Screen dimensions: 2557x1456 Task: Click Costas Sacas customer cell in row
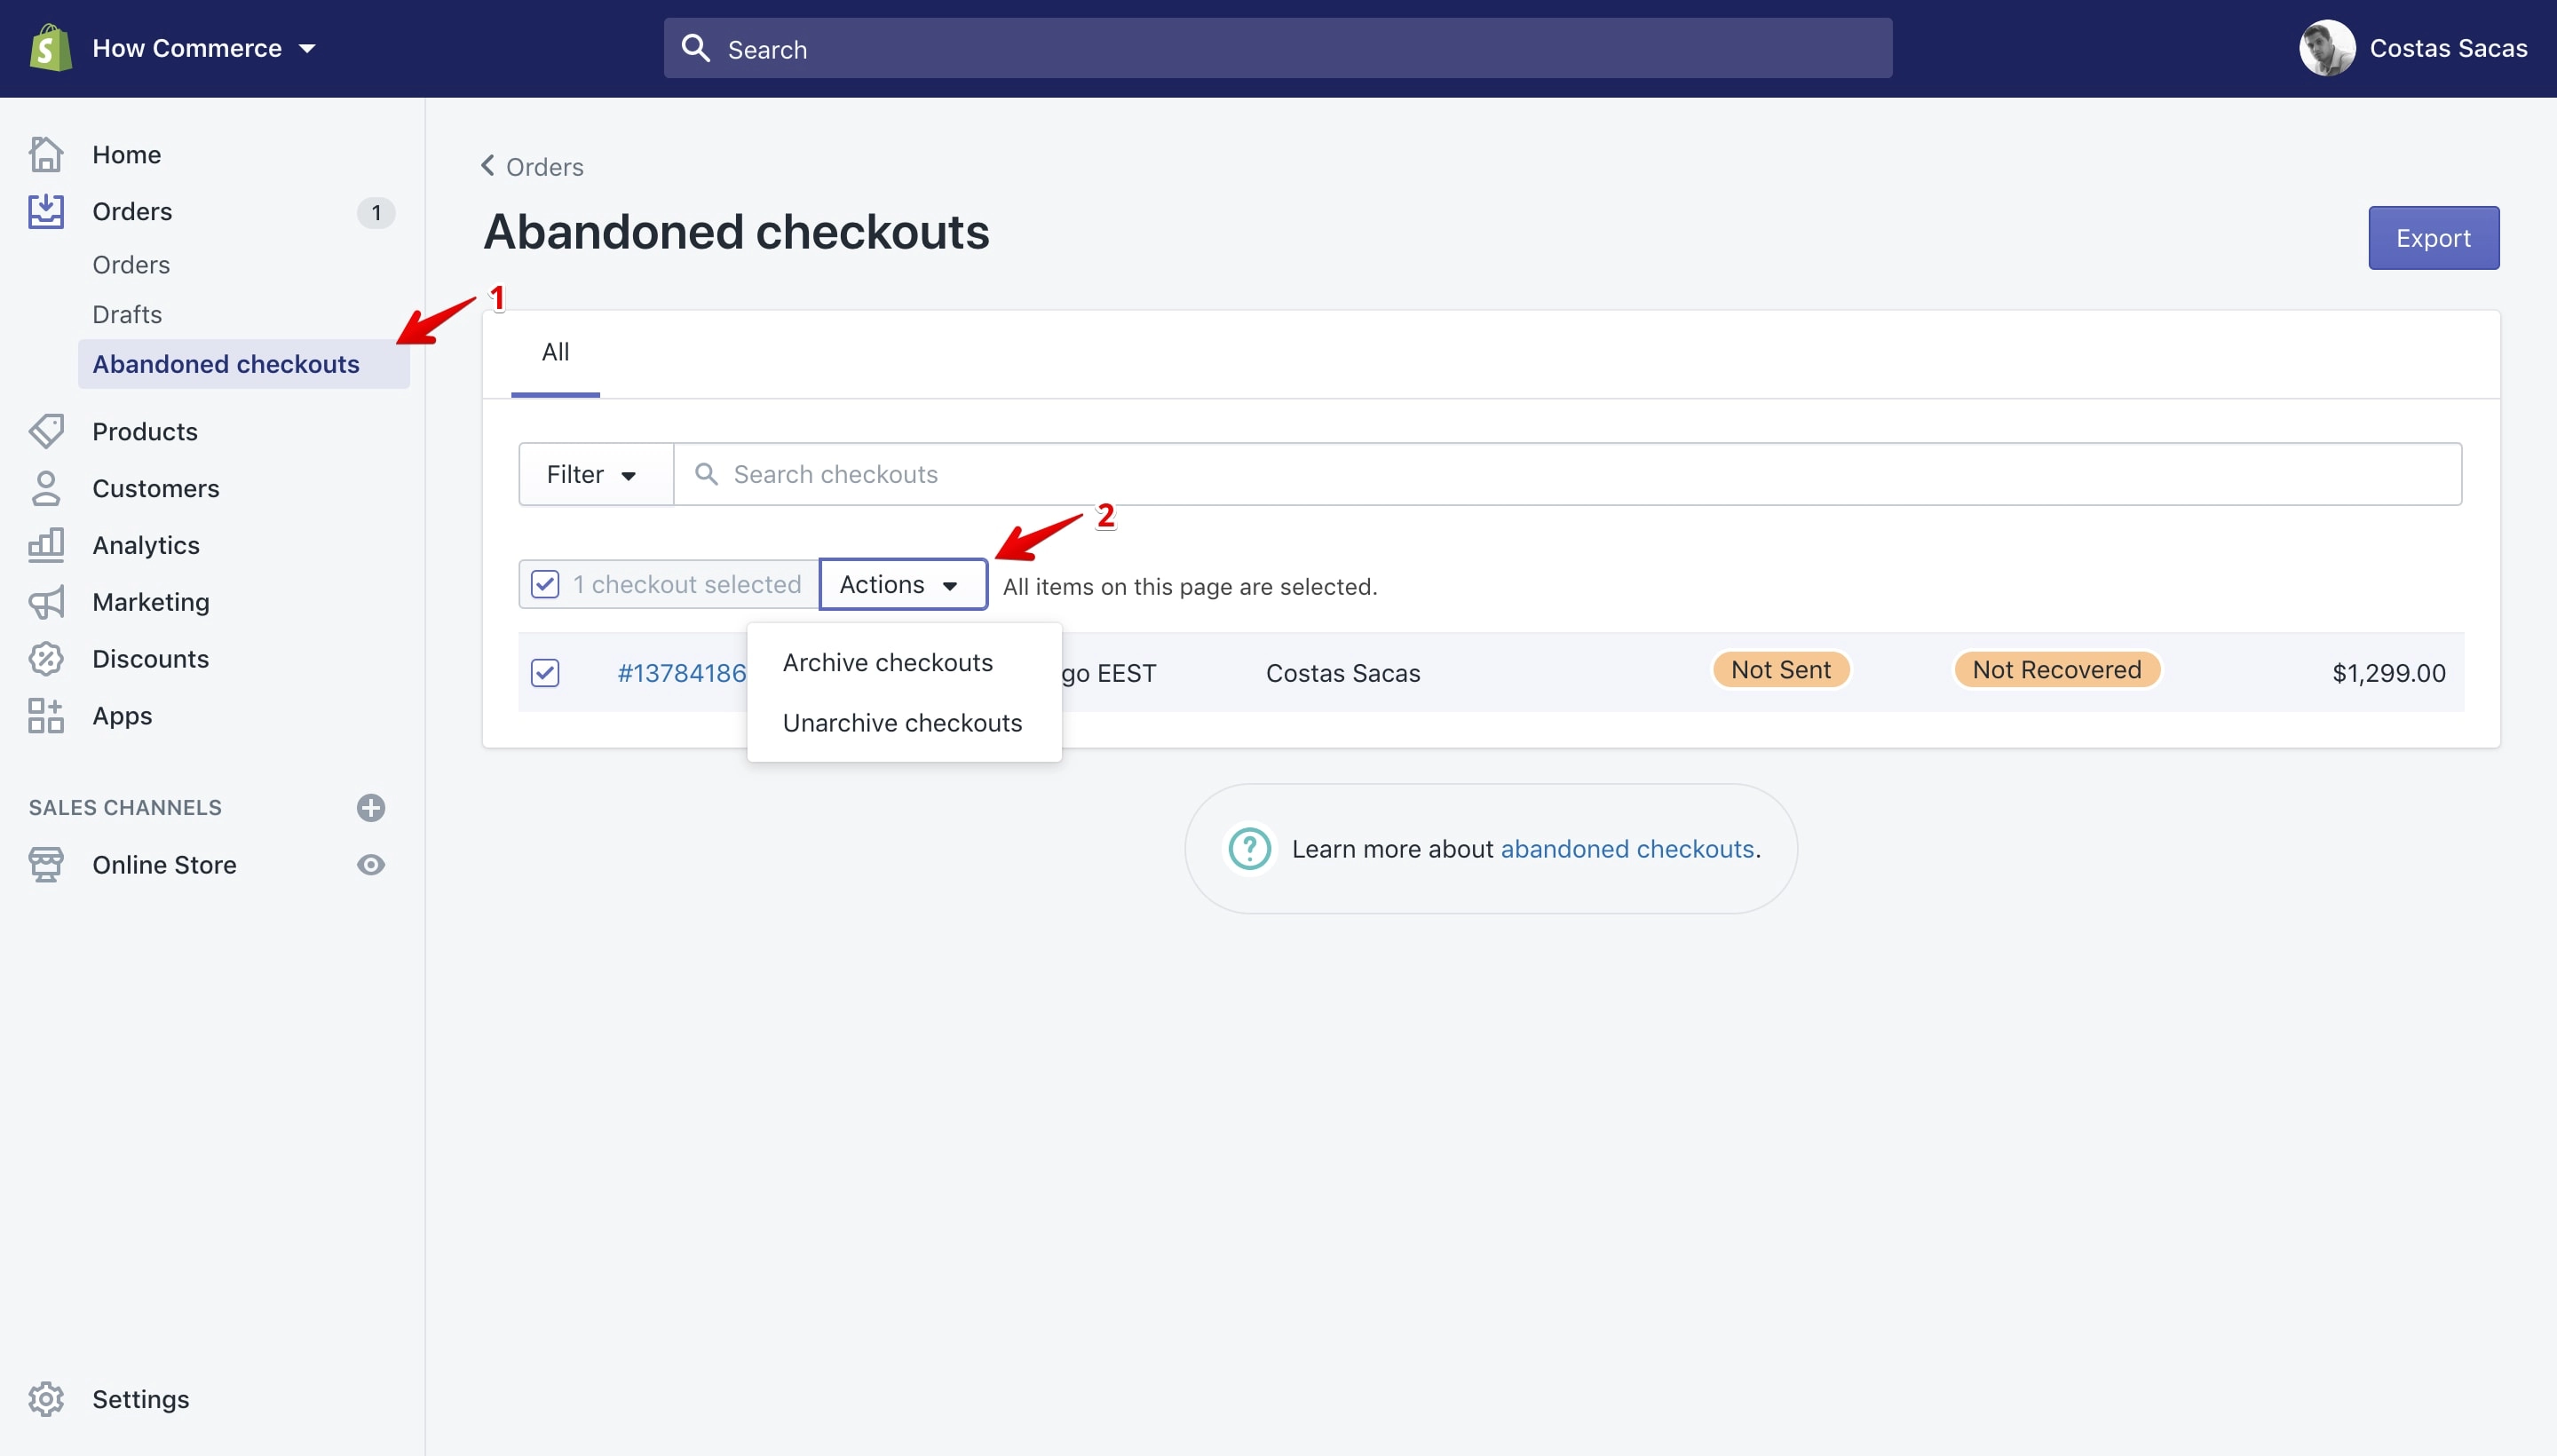[x=1343, y=673]
